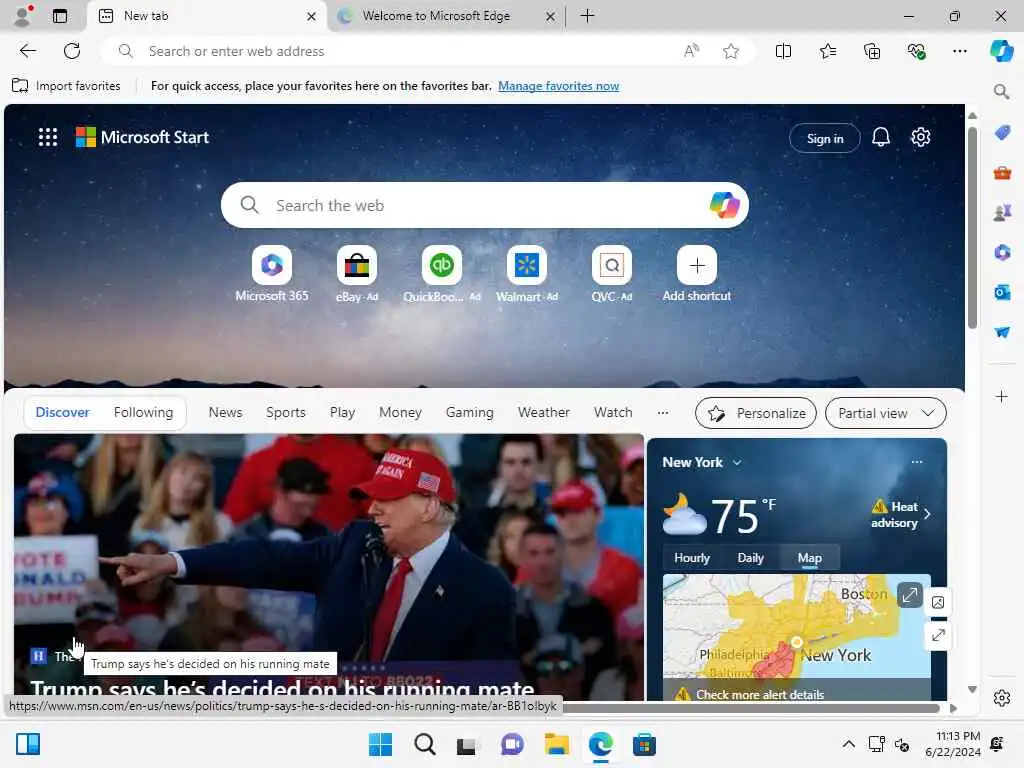
Task: Click the Personalize button
Action: coord(756,413)
